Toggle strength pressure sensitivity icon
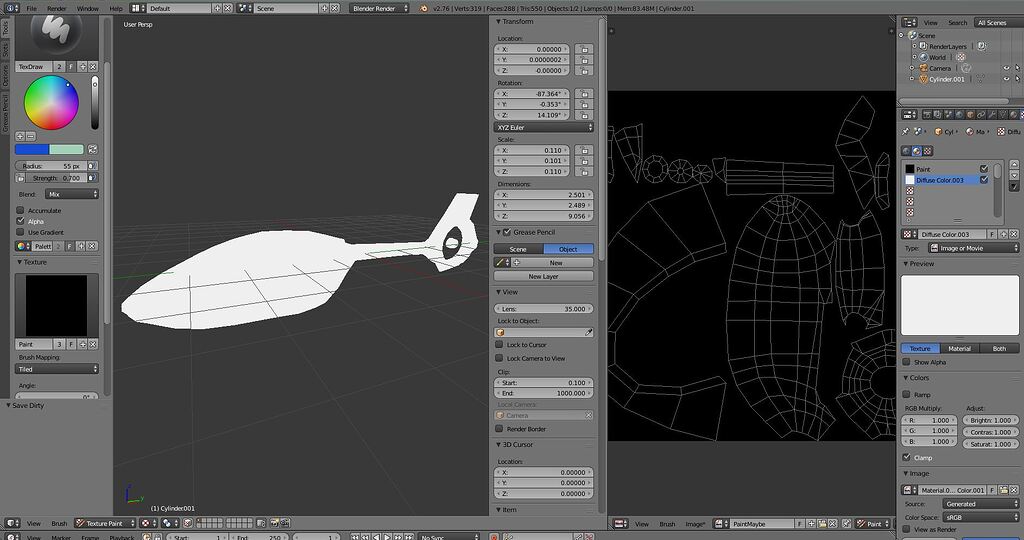Image resolution: width=1024 pixels, height=540 pixels. point(92,178)
